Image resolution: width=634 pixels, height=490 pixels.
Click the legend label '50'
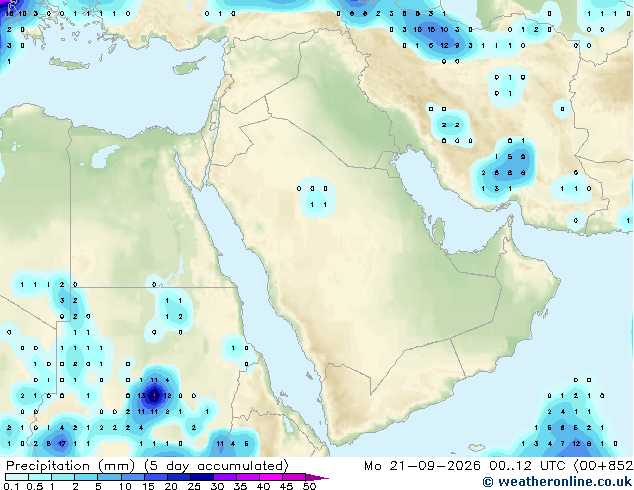[x=310, y=486]
